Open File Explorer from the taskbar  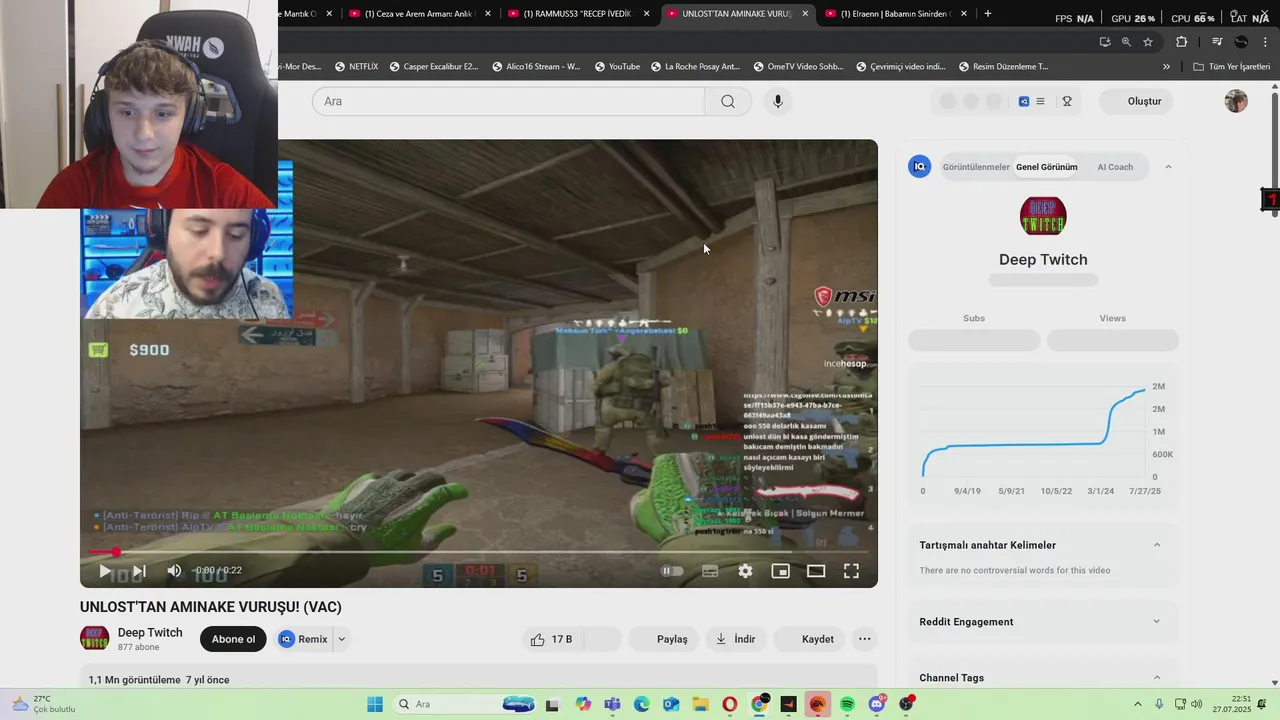(700, 704)
